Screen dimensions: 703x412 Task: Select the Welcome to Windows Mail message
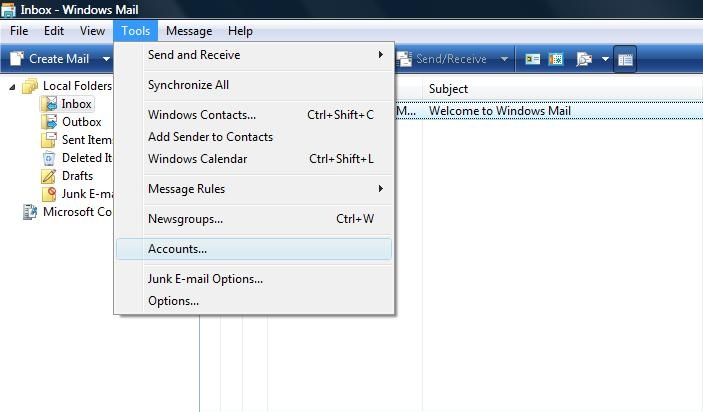(x=499, y=111)
